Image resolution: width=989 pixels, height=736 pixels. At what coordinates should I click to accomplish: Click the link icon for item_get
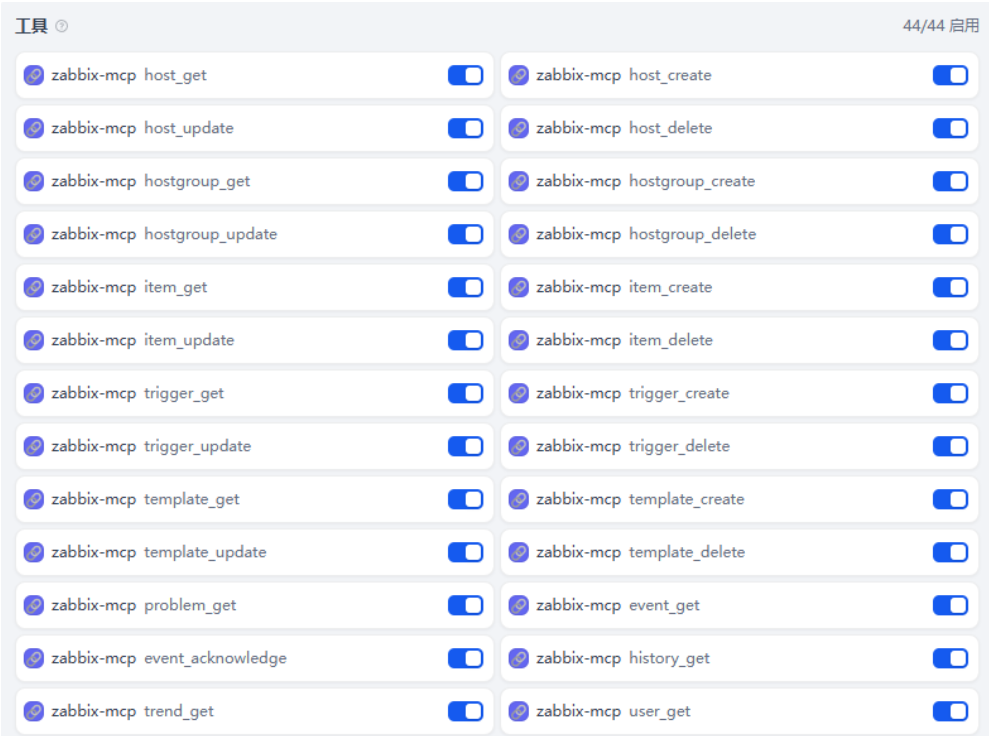click(33, 287)
